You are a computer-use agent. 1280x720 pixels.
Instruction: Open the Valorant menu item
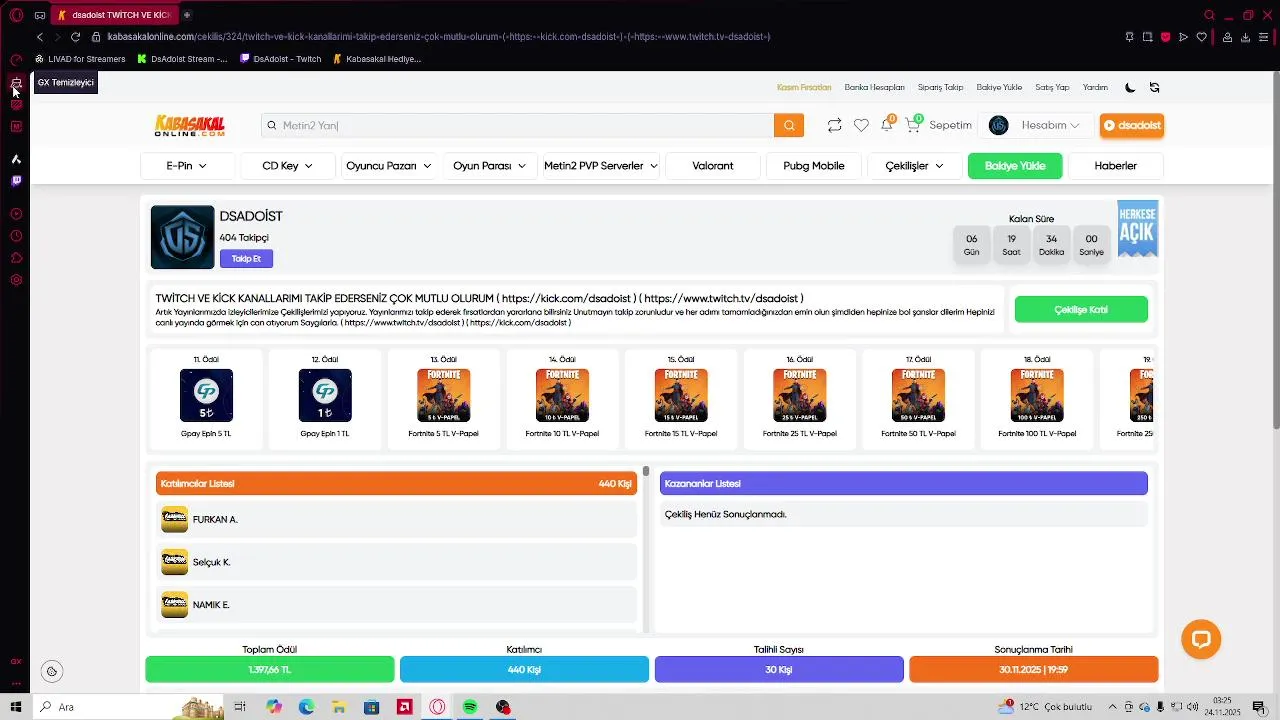tap(713, 166)
